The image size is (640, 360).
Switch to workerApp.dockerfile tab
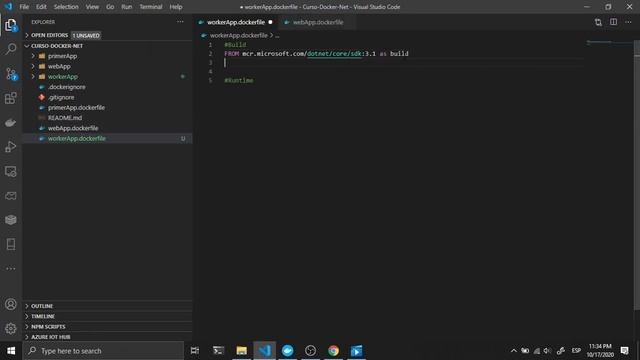point(236,22)
